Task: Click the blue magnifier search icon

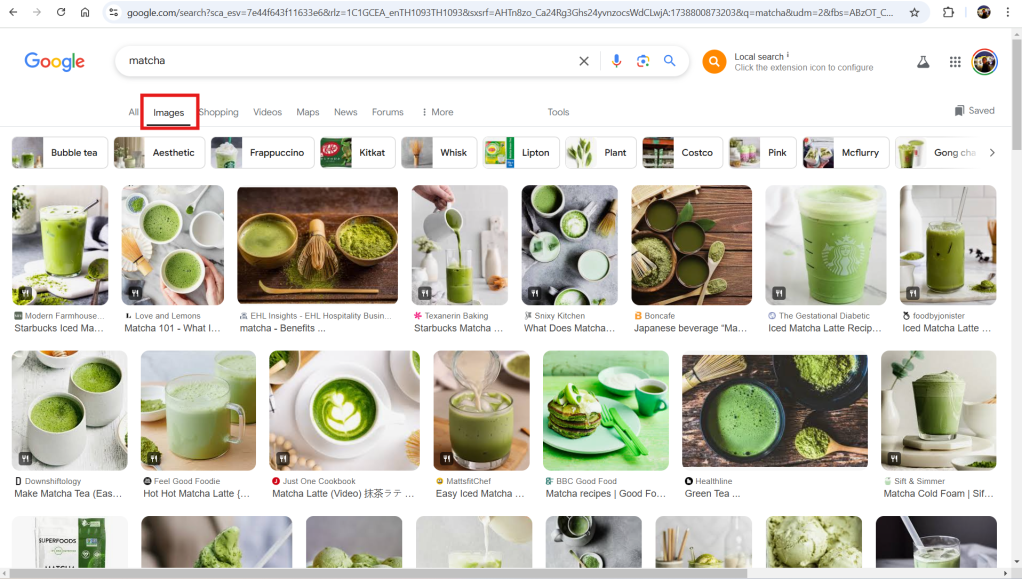Action: click(670, 61)
